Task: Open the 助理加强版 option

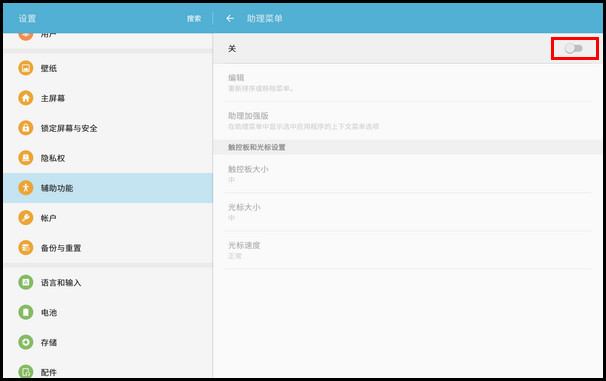Action: click(x=408, y=121)
